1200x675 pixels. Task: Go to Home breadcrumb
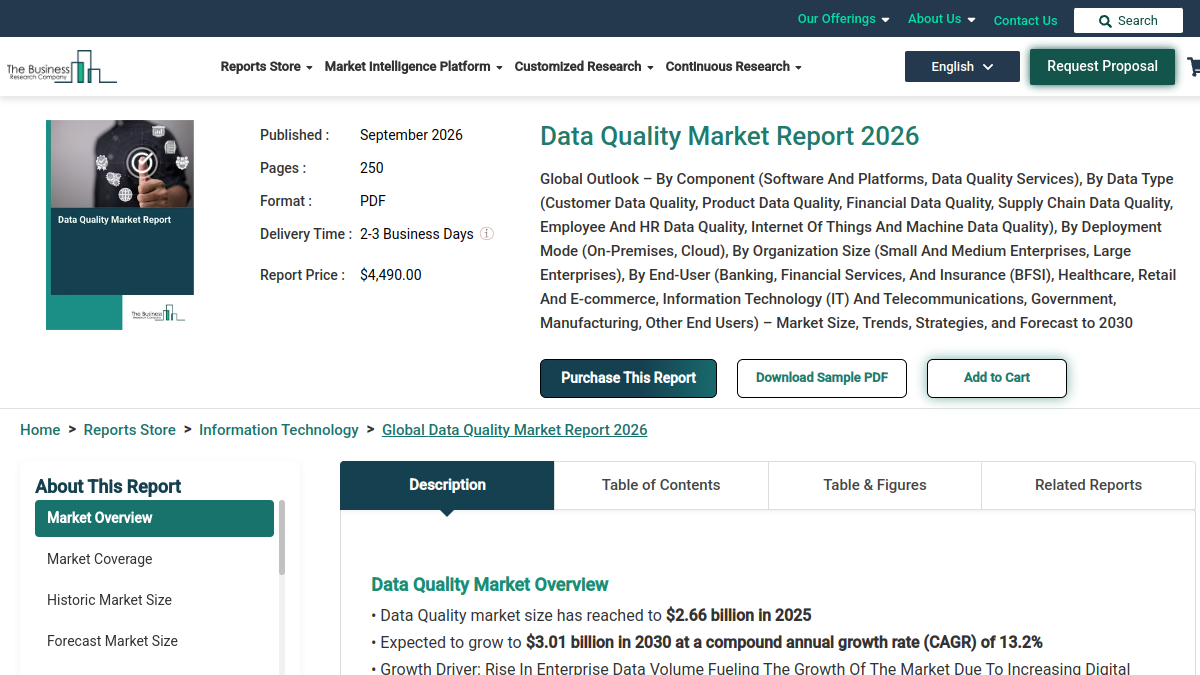(x=40, y=430)
